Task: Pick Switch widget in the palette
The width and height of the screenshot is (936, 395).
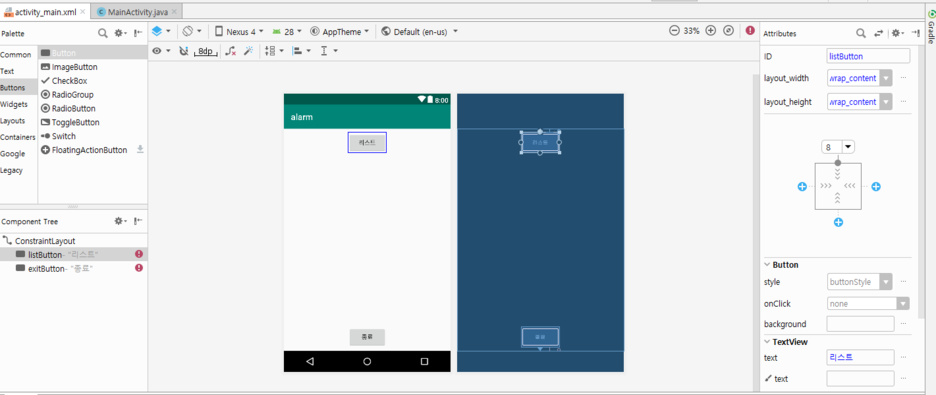Action: click(x=93, y=136)
